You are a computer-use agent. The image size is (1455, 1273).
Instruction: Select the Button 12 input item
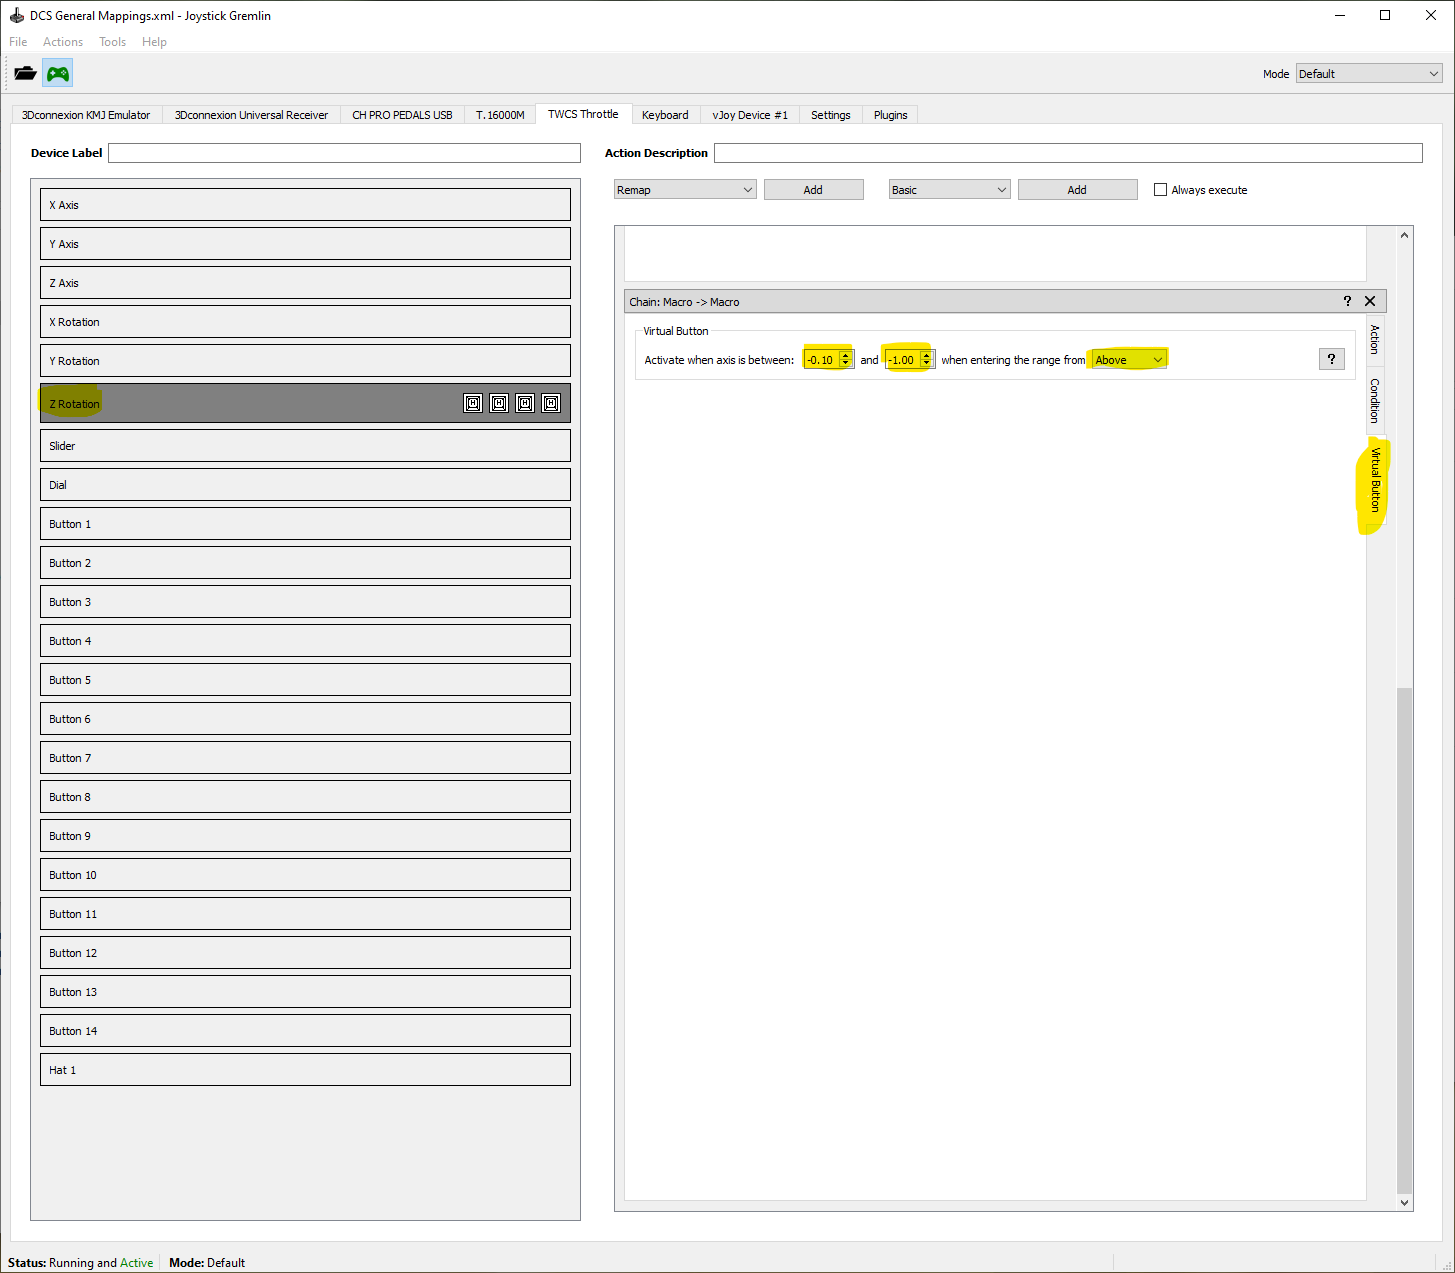click(305, 953)
